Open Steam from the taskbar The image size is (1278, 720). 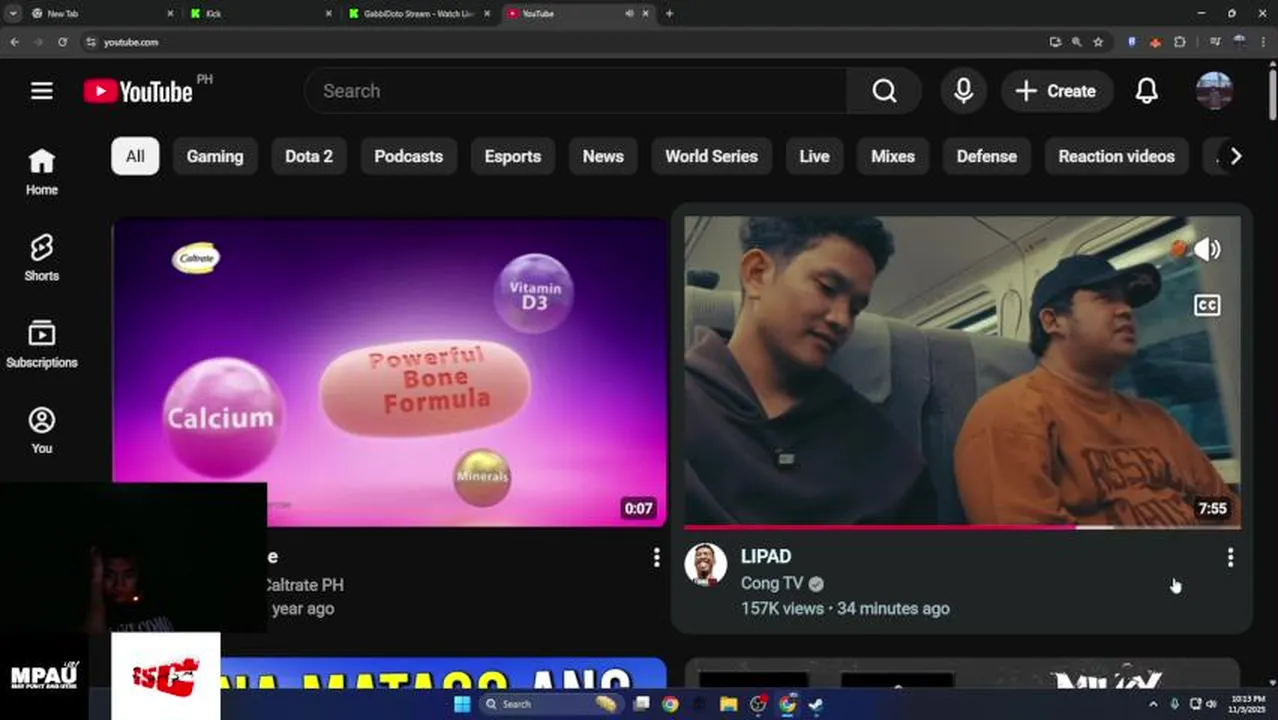816,704
